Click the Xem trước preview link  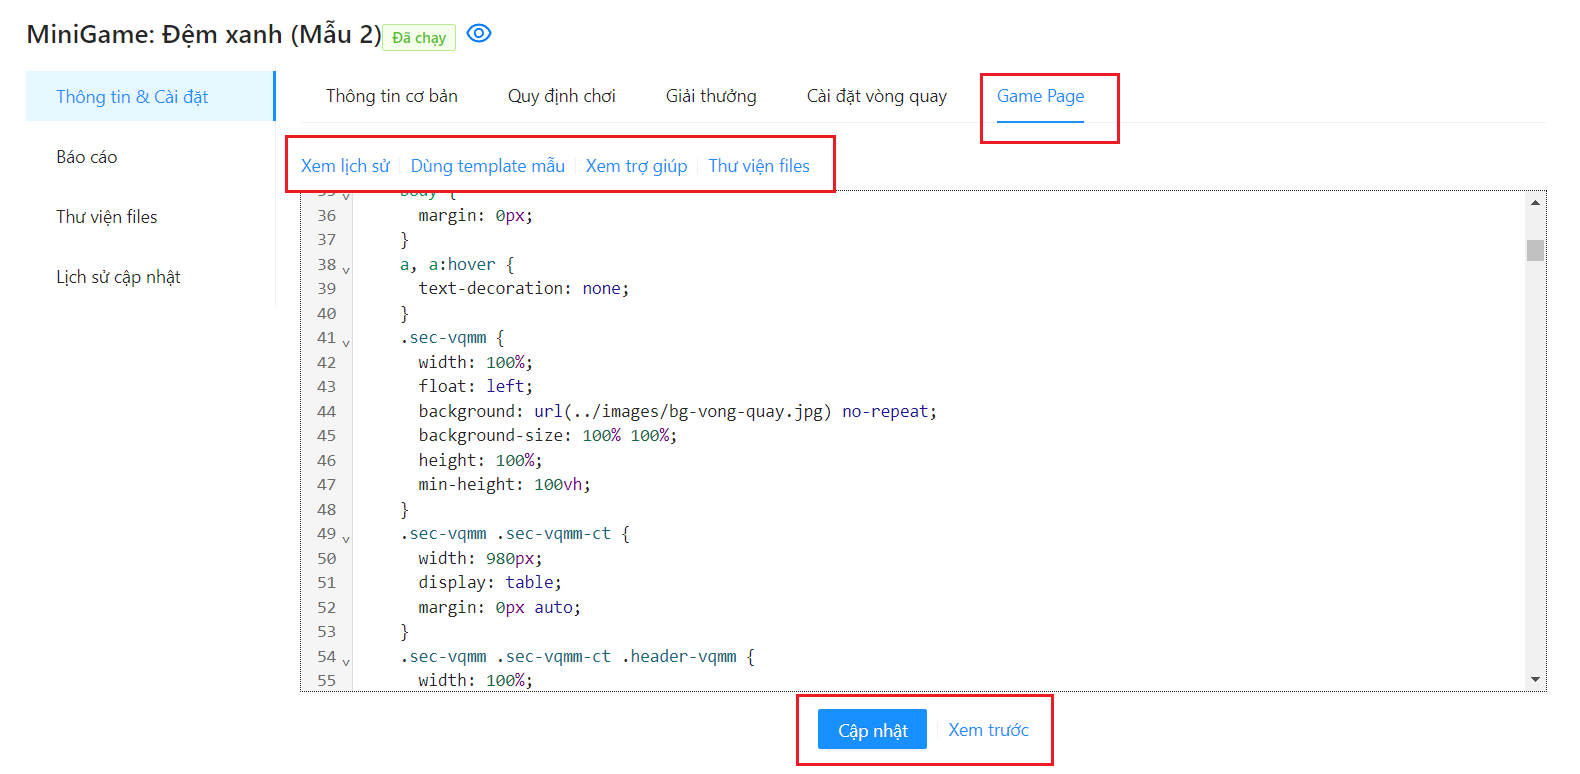tap(988, 730)
